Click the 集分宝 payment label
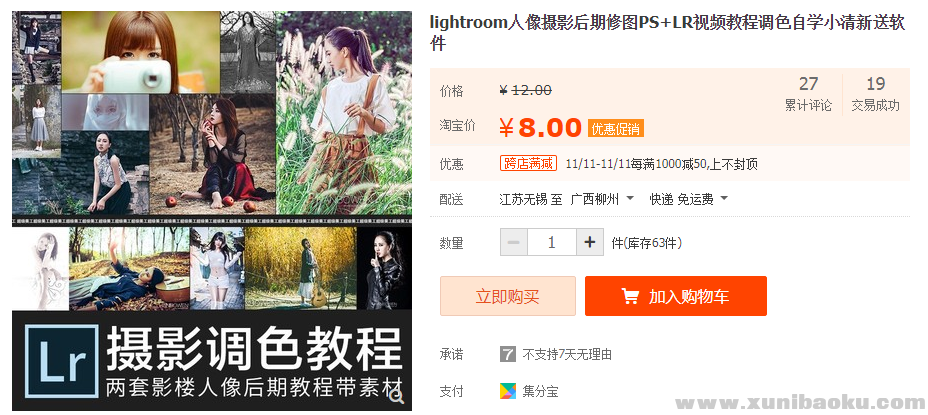The width and height of the screenshot is (928, 415). tap(540, 391)
